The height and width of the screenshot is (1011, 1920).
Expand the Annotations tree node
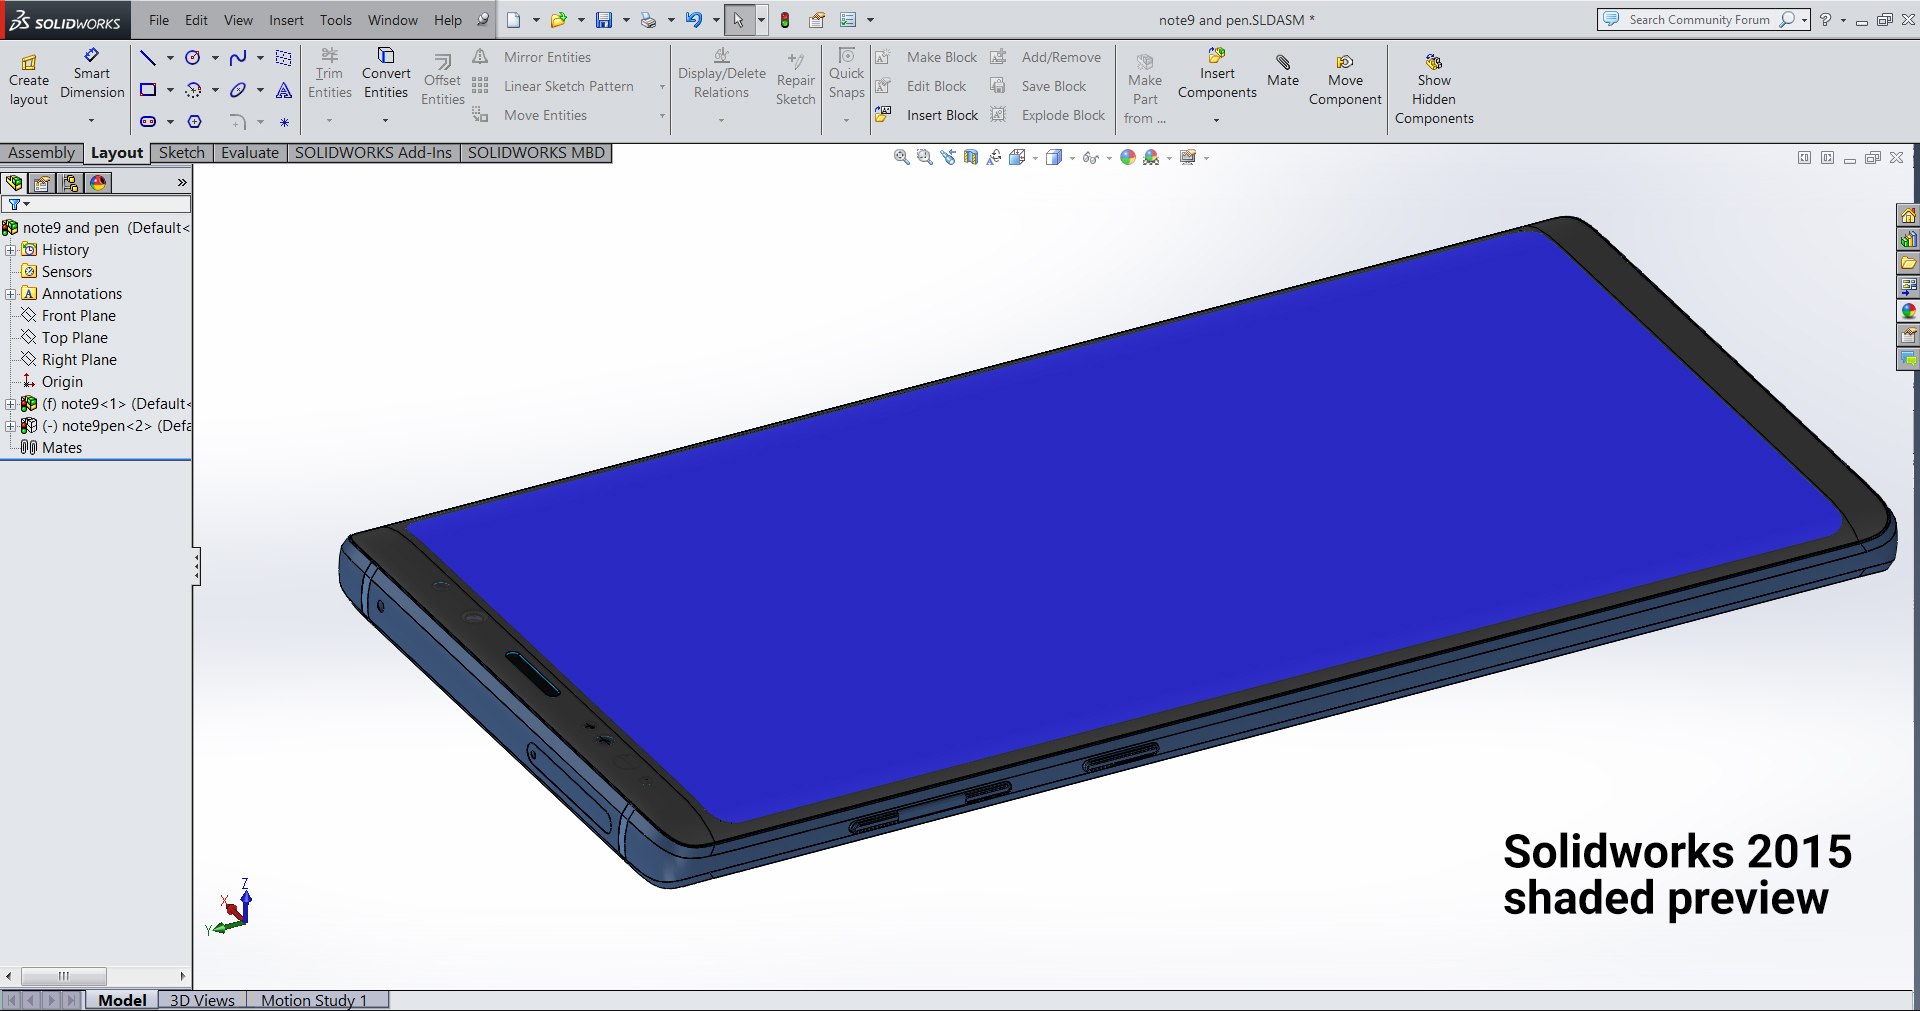pos(10,294)
